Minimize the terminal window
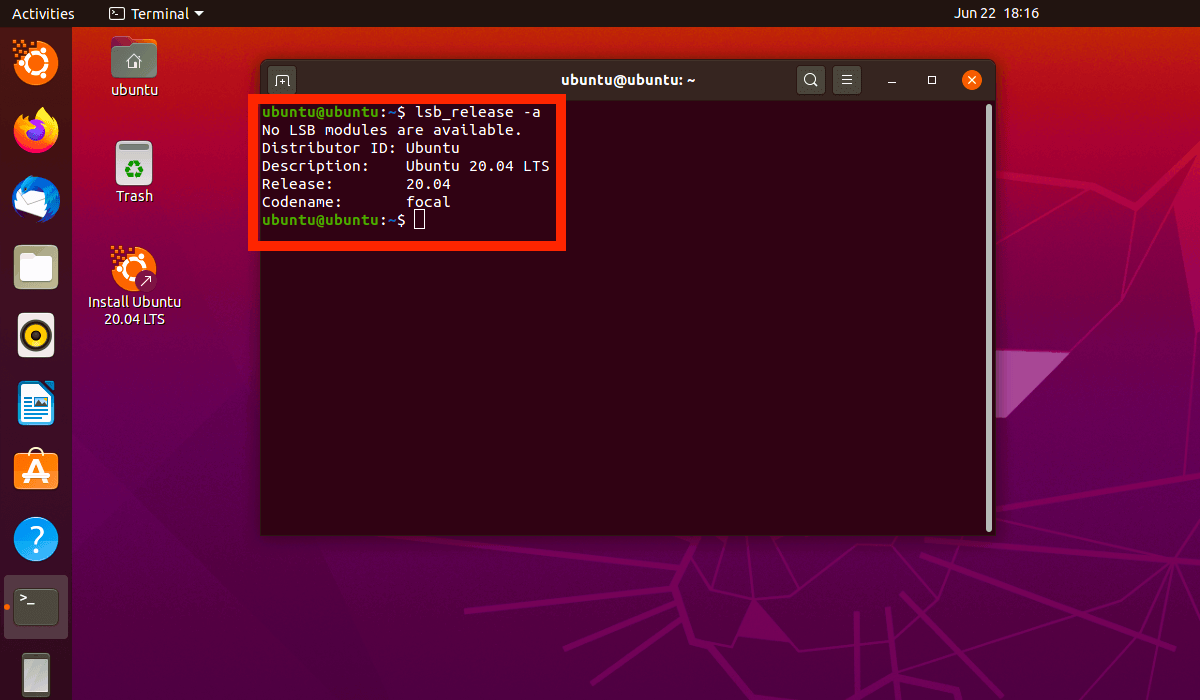The height and width of the screenshot is (700, 1200). (x=891, y=80)
